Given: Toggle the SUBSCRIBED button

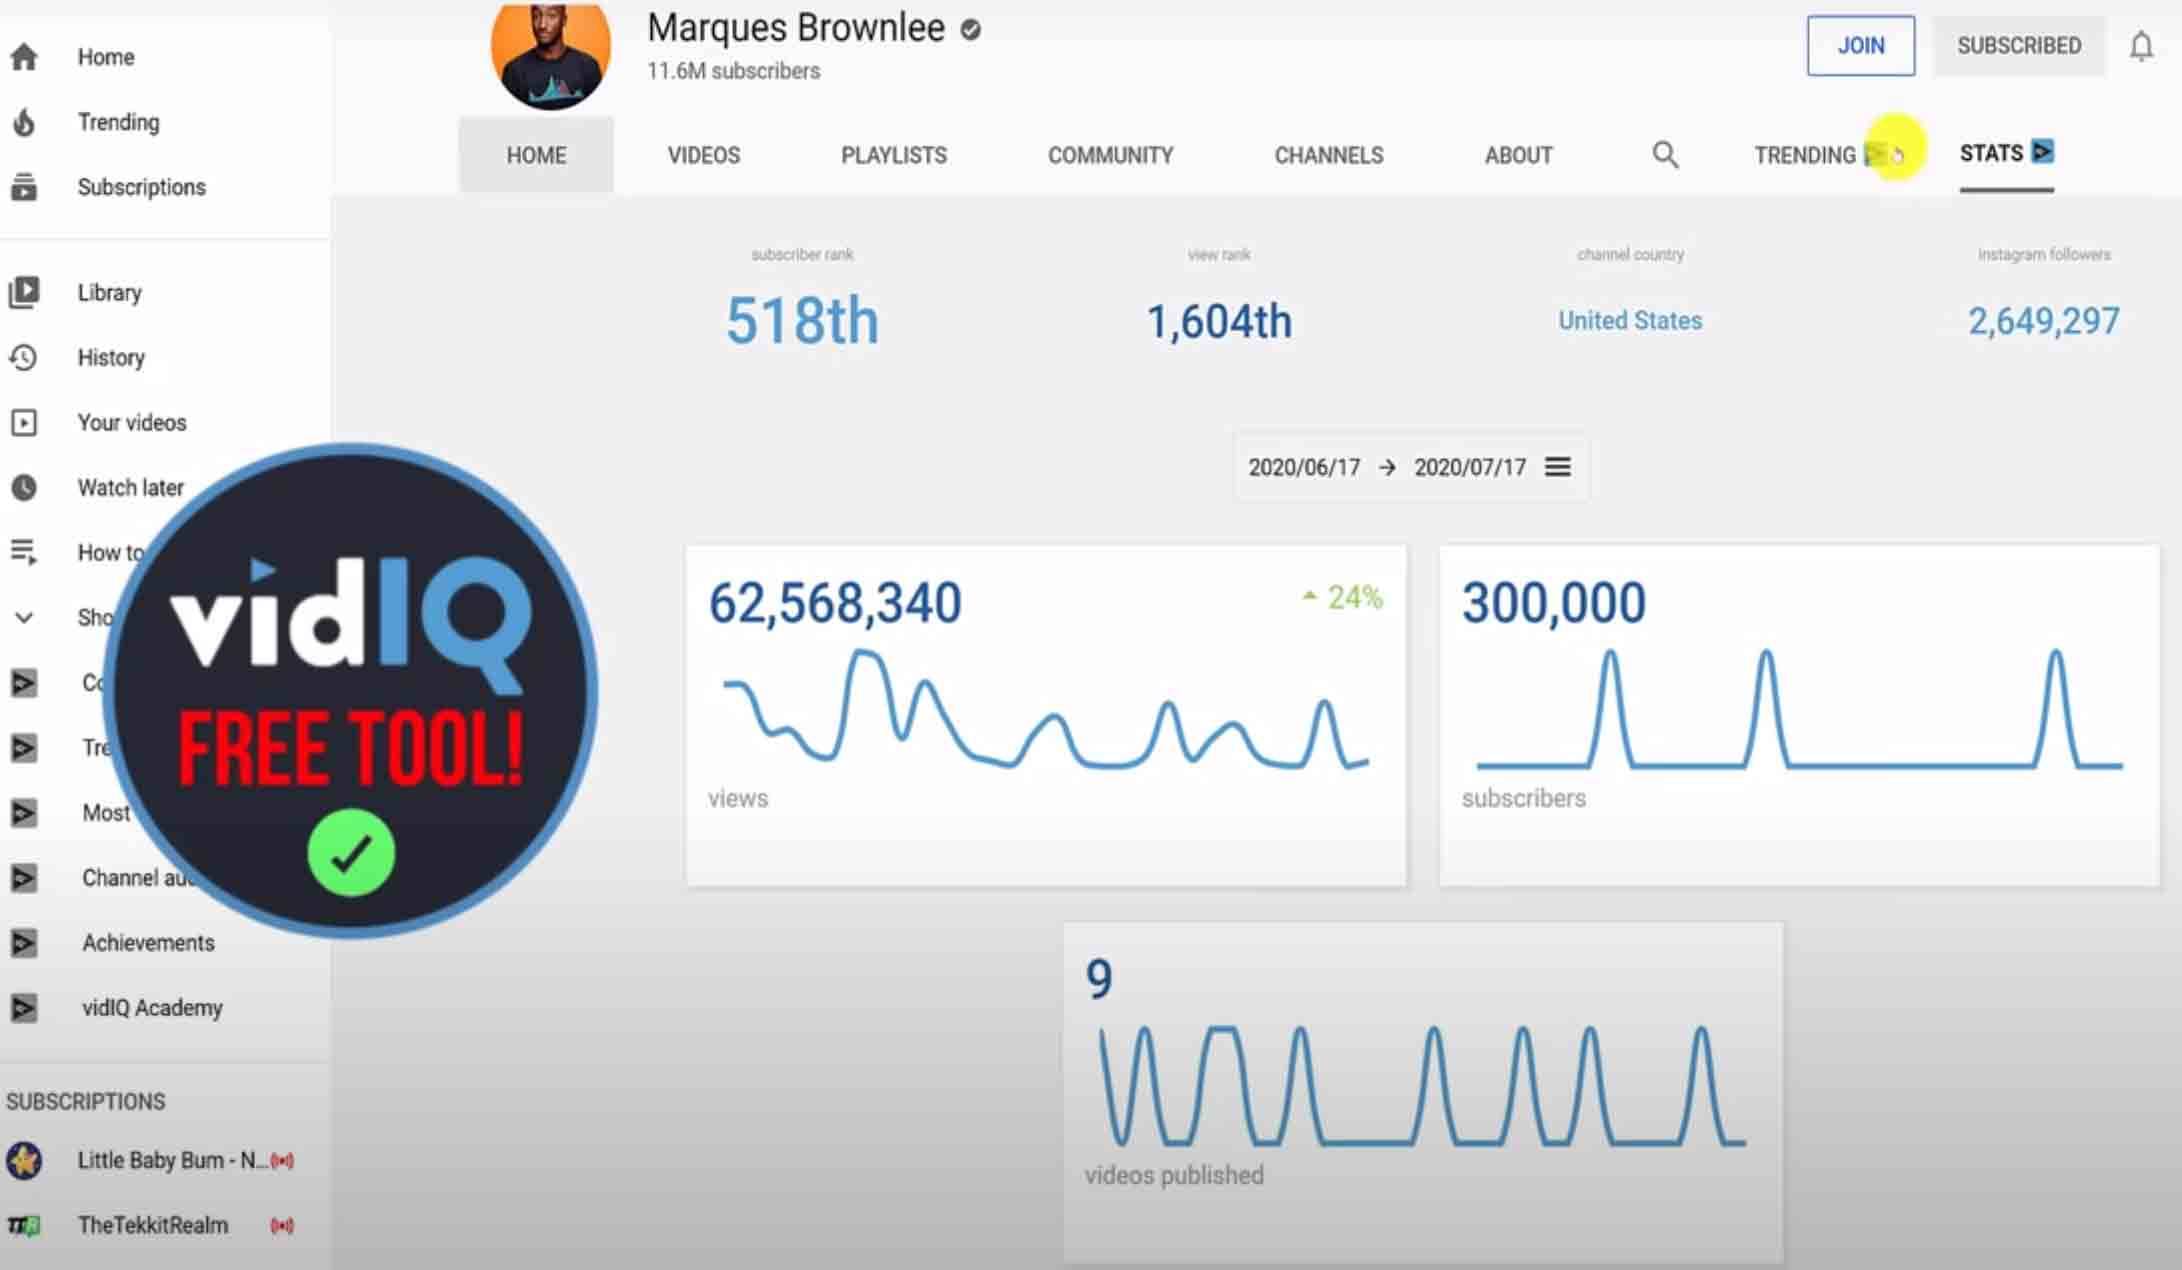Looking at the screenshot, I should click(x=2018, y=46).
